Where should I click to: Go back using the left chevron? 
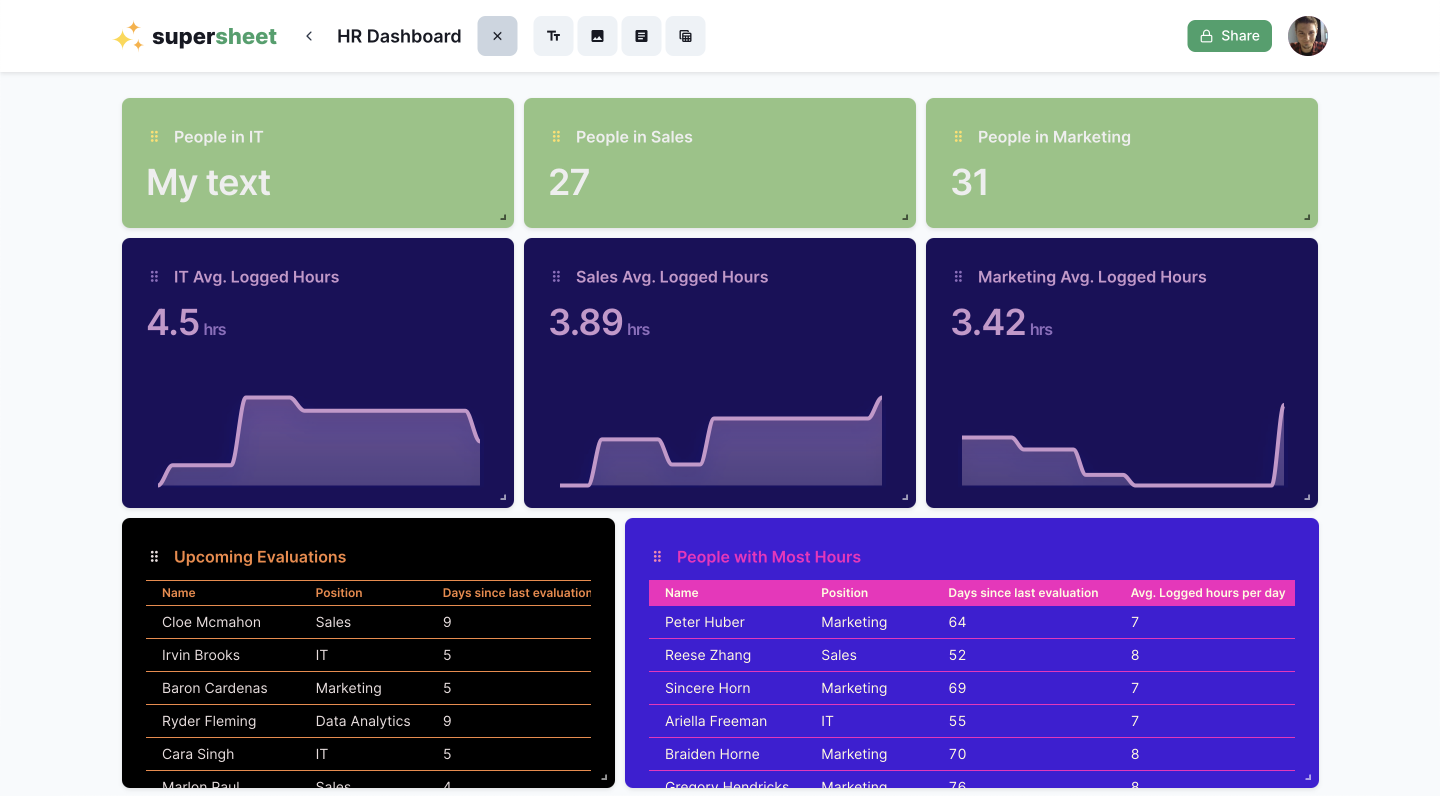[309, 36]
